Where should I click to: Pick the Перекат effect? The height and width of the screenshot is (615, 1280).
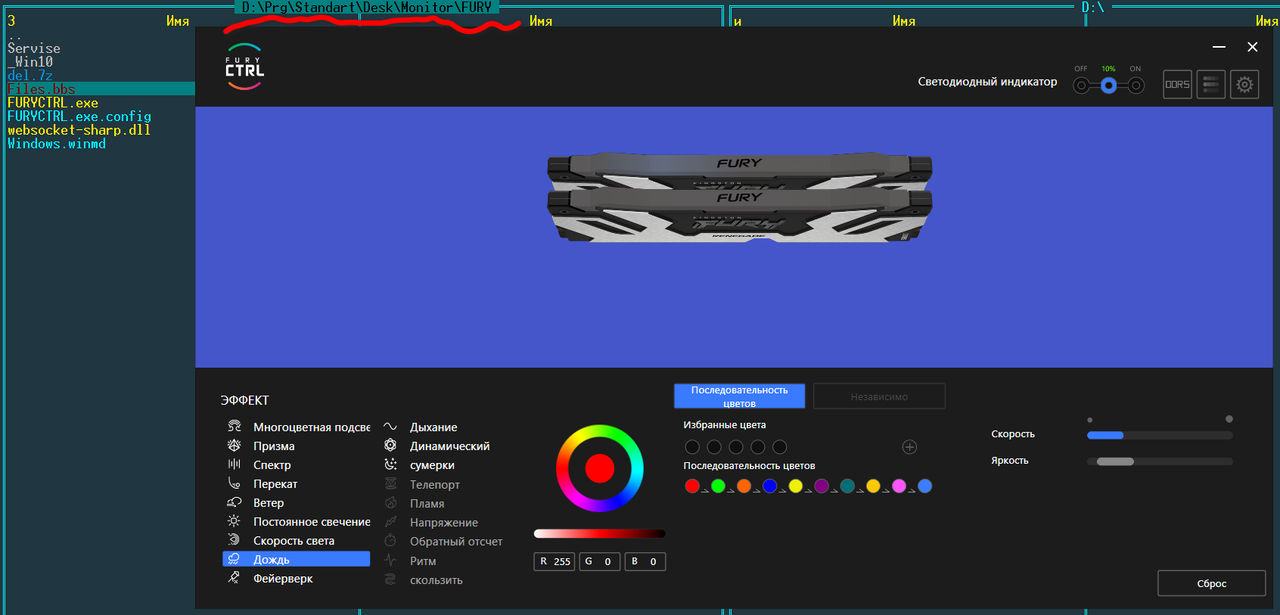(262, 484)
